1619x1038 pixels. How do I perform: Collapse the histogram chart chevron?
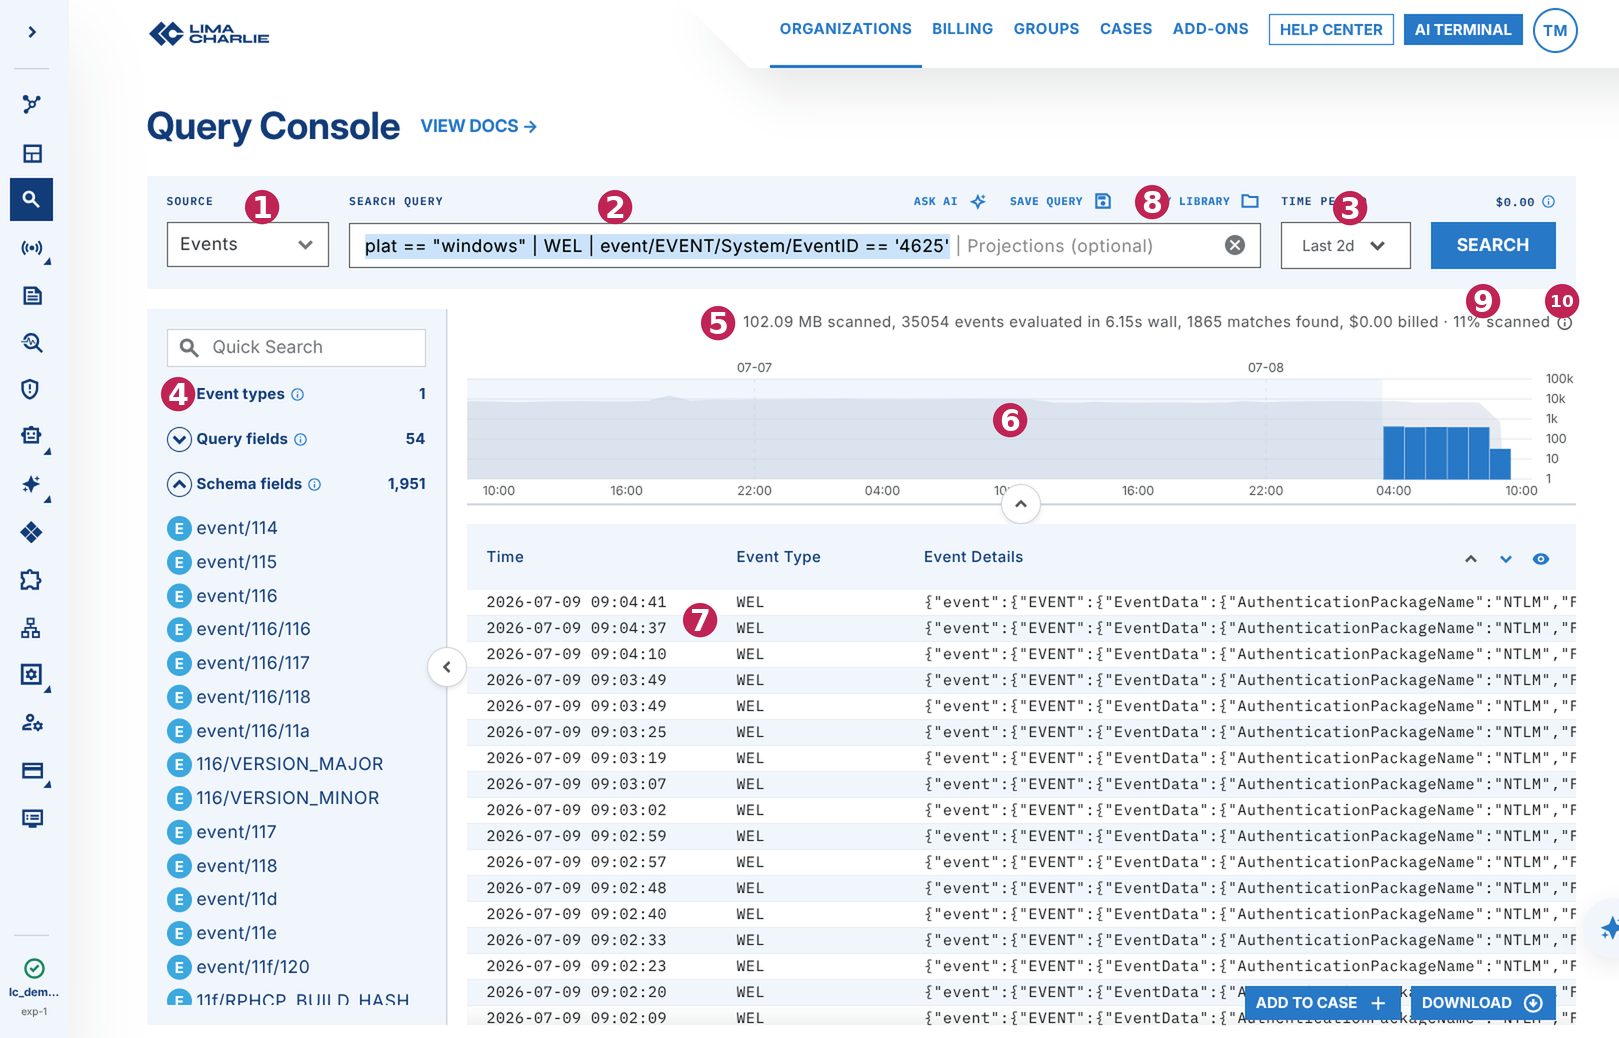[1021, 504]
